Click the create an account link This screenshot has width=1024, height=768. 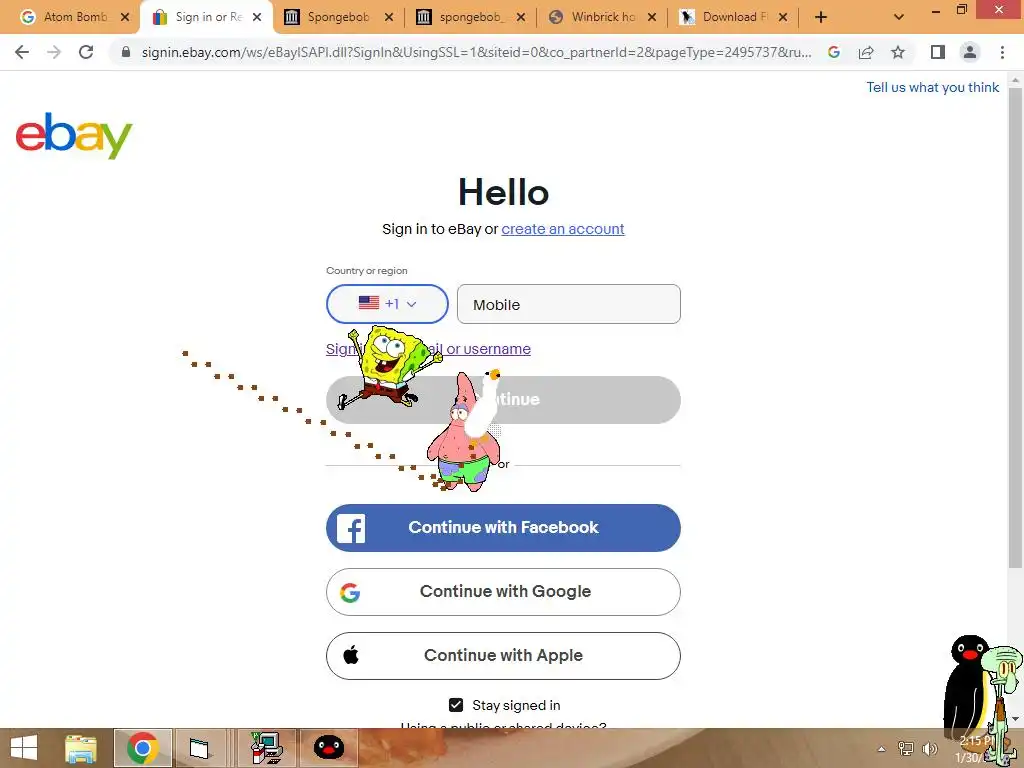pyautogui.click(x=562, y=229)
